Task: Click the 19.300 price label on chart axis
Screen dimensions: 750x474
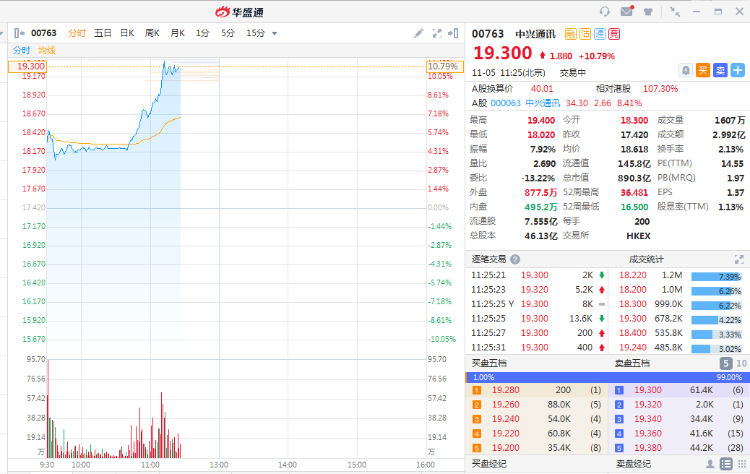Action: (x=27, y=66)
